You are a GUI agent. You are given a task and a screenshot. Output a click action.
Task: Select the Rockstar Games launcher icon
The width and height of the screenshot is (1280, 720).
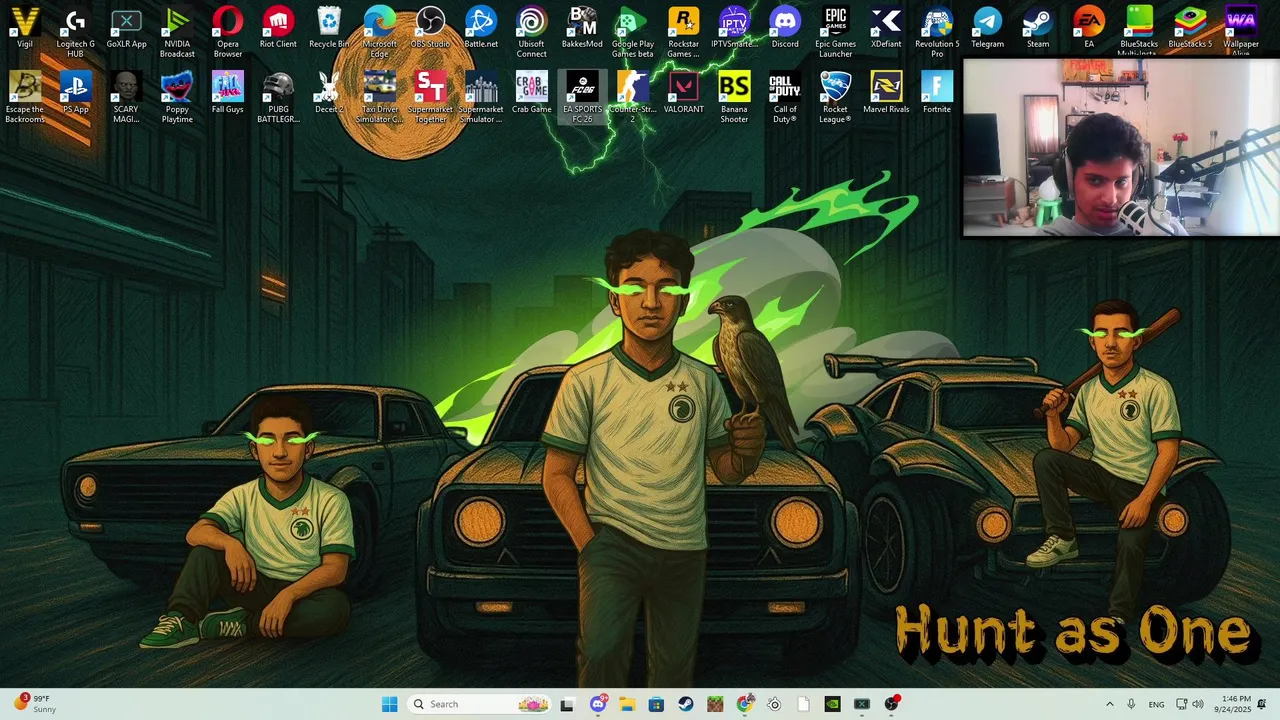click(684, 32)
